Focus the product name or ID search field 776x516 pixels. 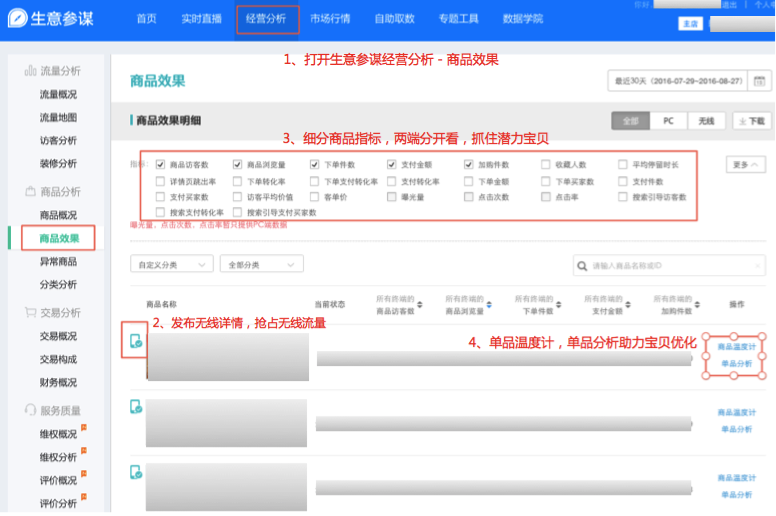tap(669, 266)
